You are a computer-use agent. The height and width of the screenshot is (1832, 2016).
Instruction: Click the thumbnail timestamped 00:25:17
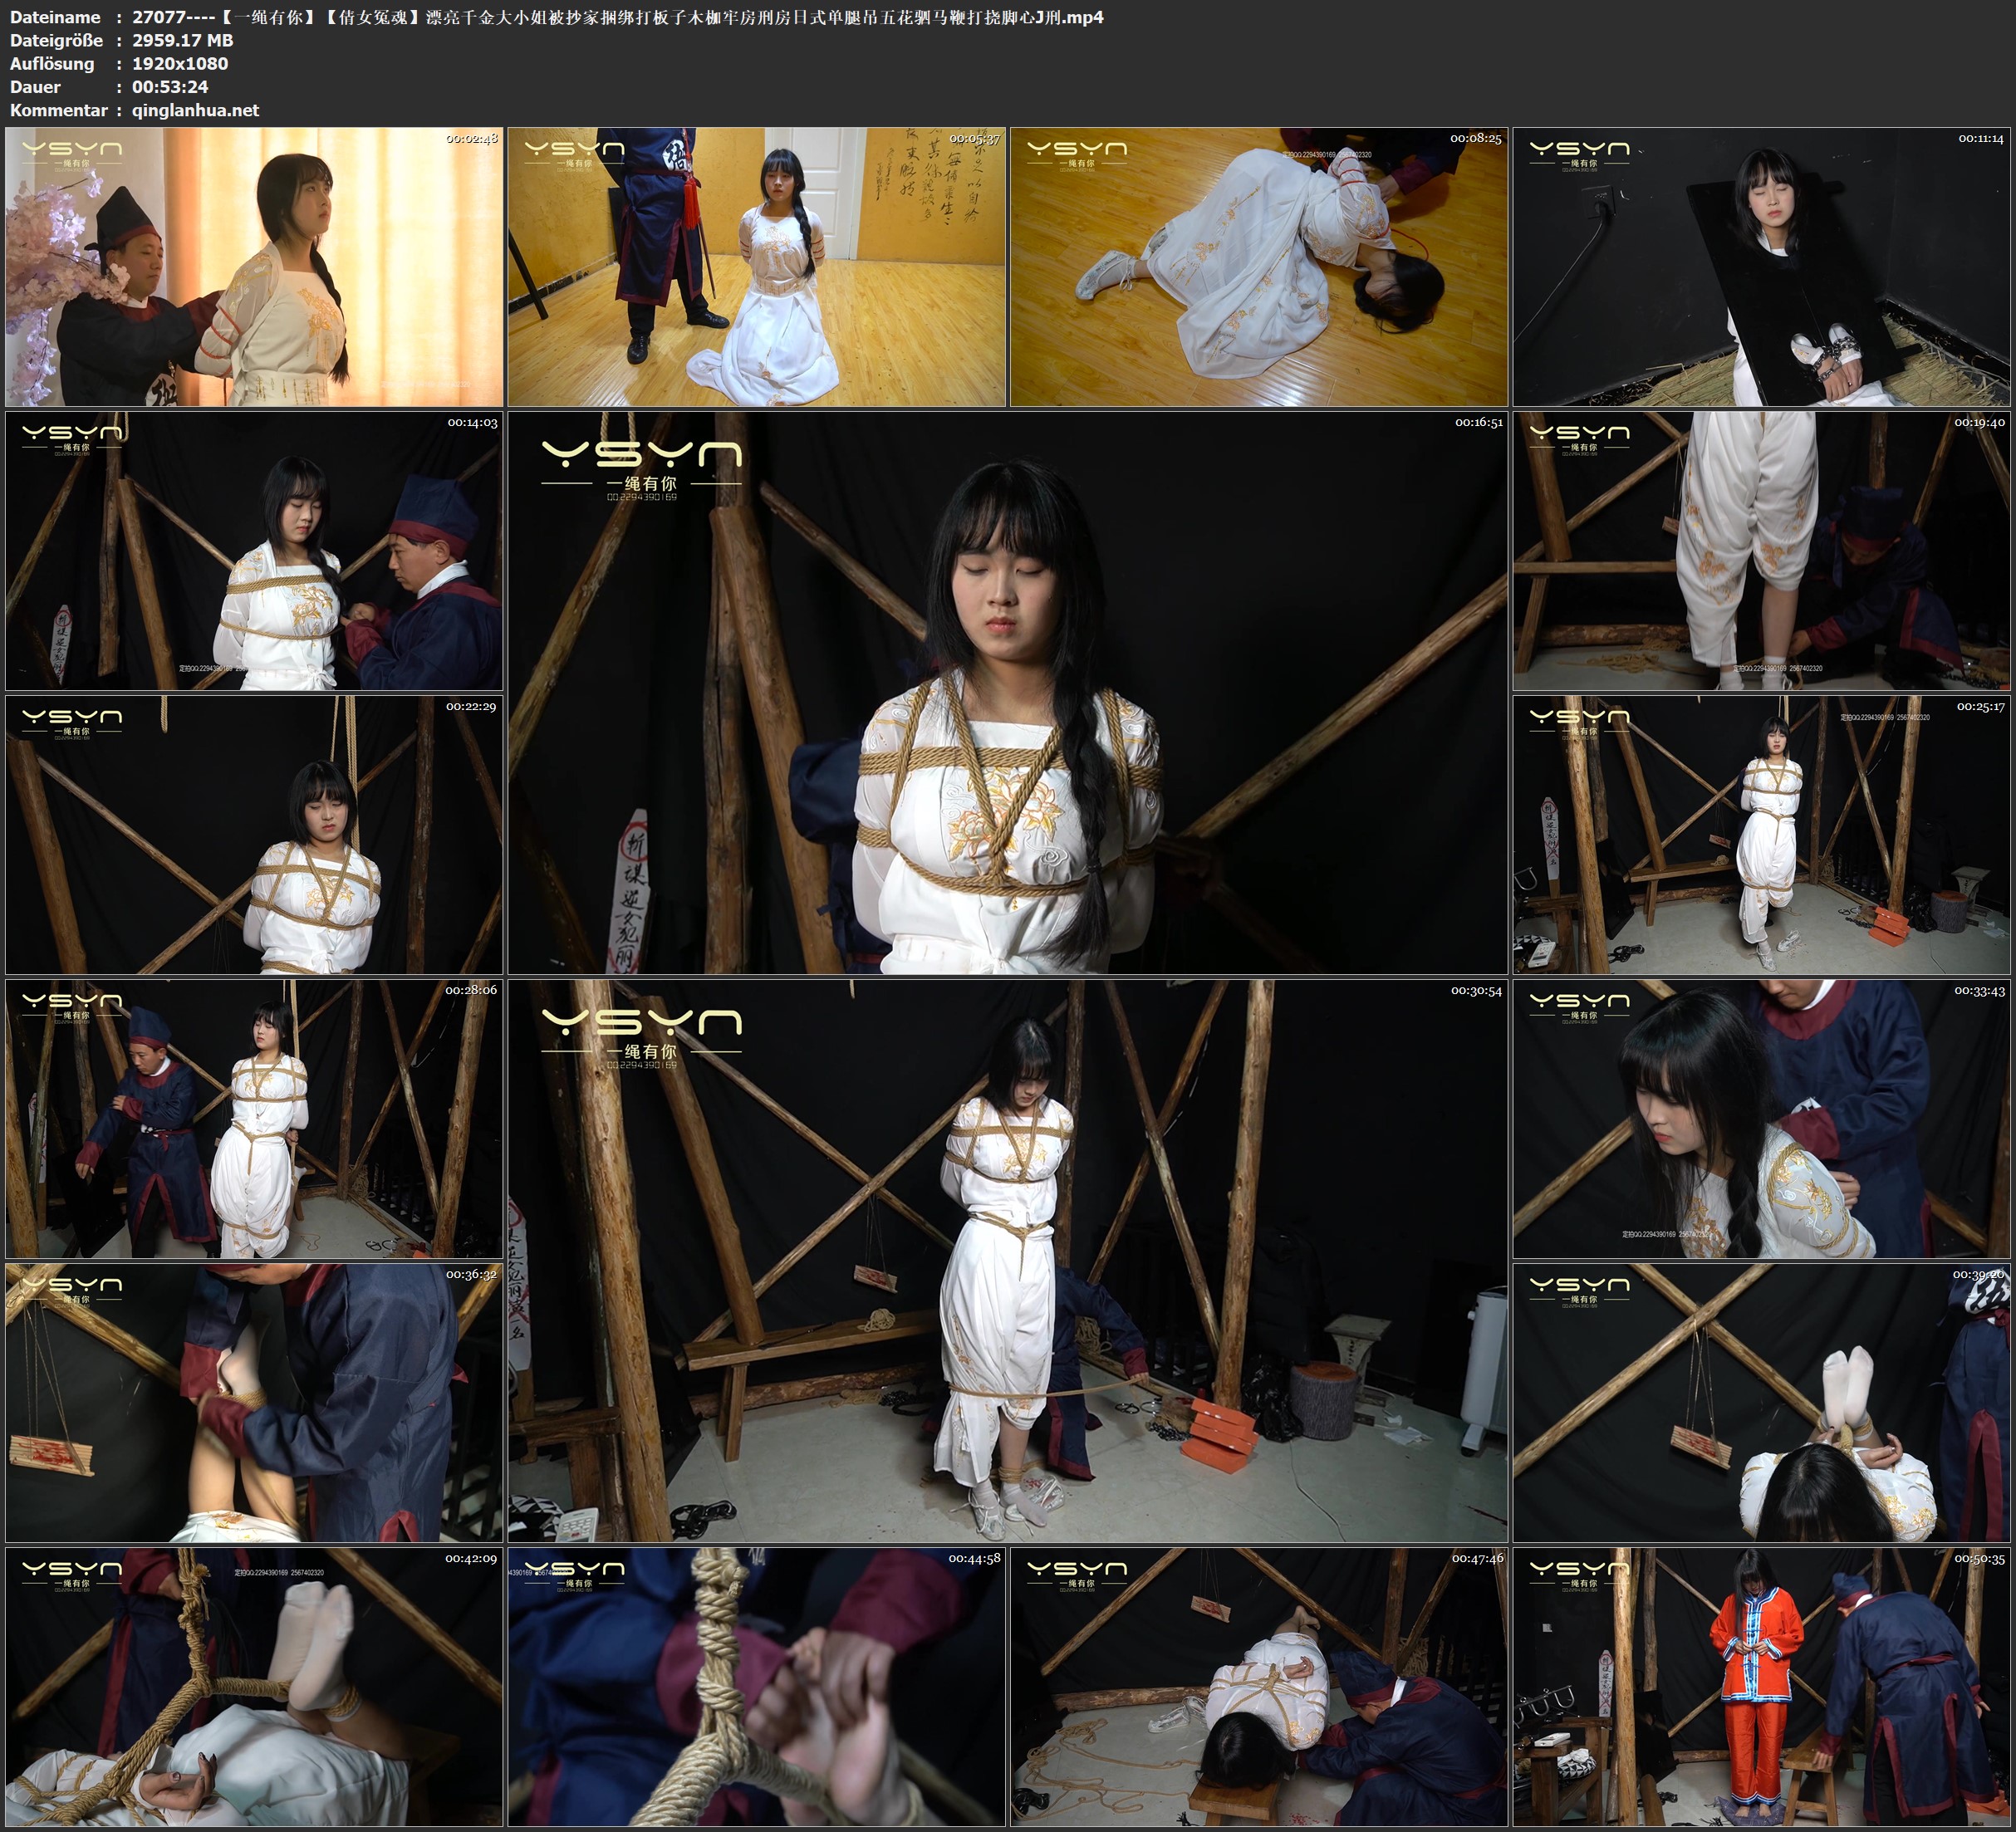point(1761,835)
